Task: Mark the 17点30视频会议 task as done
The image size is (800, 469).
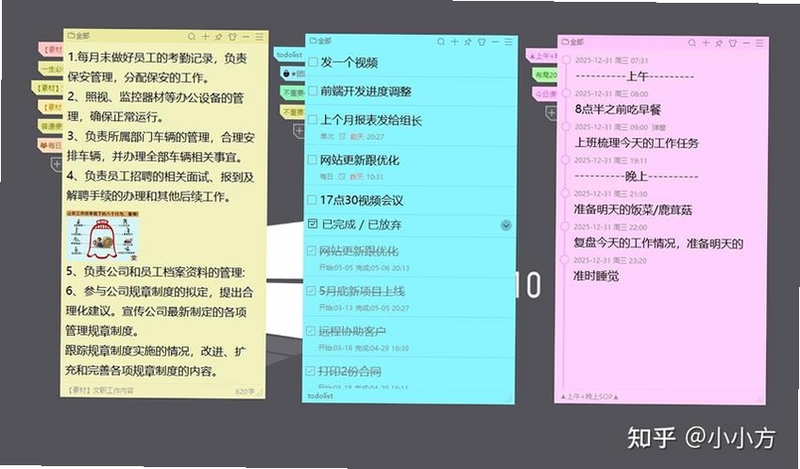Action: pyautogui.click(x=312, y=200)
